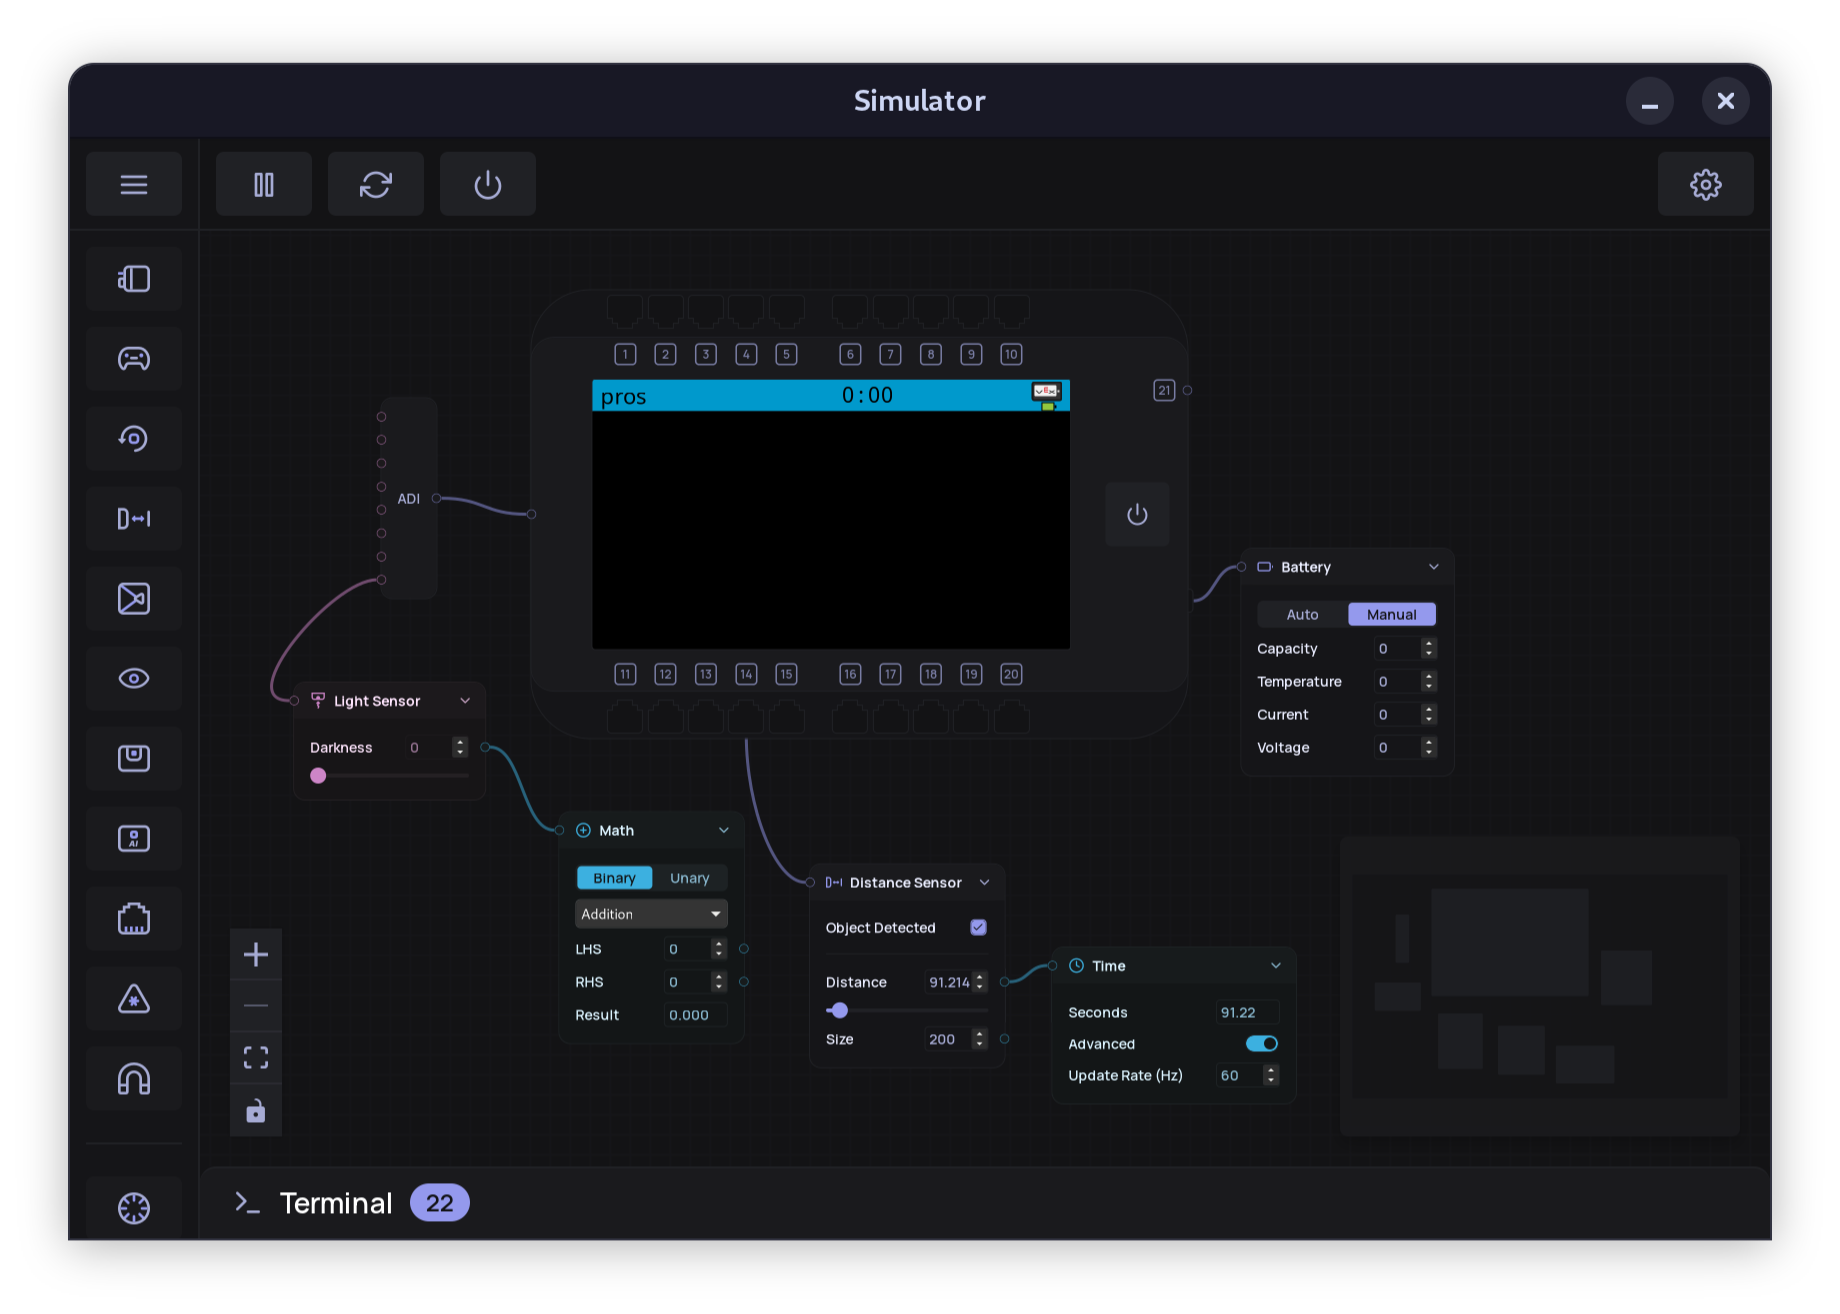The image size is (1840, 1314).
Task: Switch Math node to Unary mode
Action: tap(689, 877)
